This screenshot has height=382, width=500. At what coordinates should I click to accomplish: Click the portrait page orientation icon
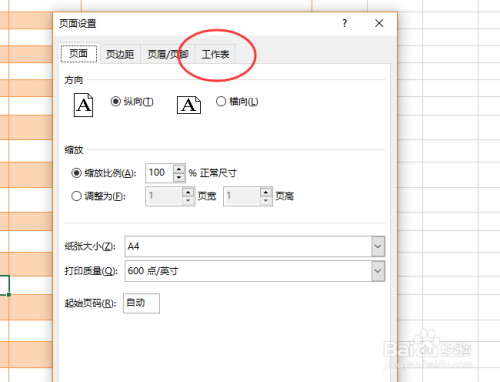(83, 105)
